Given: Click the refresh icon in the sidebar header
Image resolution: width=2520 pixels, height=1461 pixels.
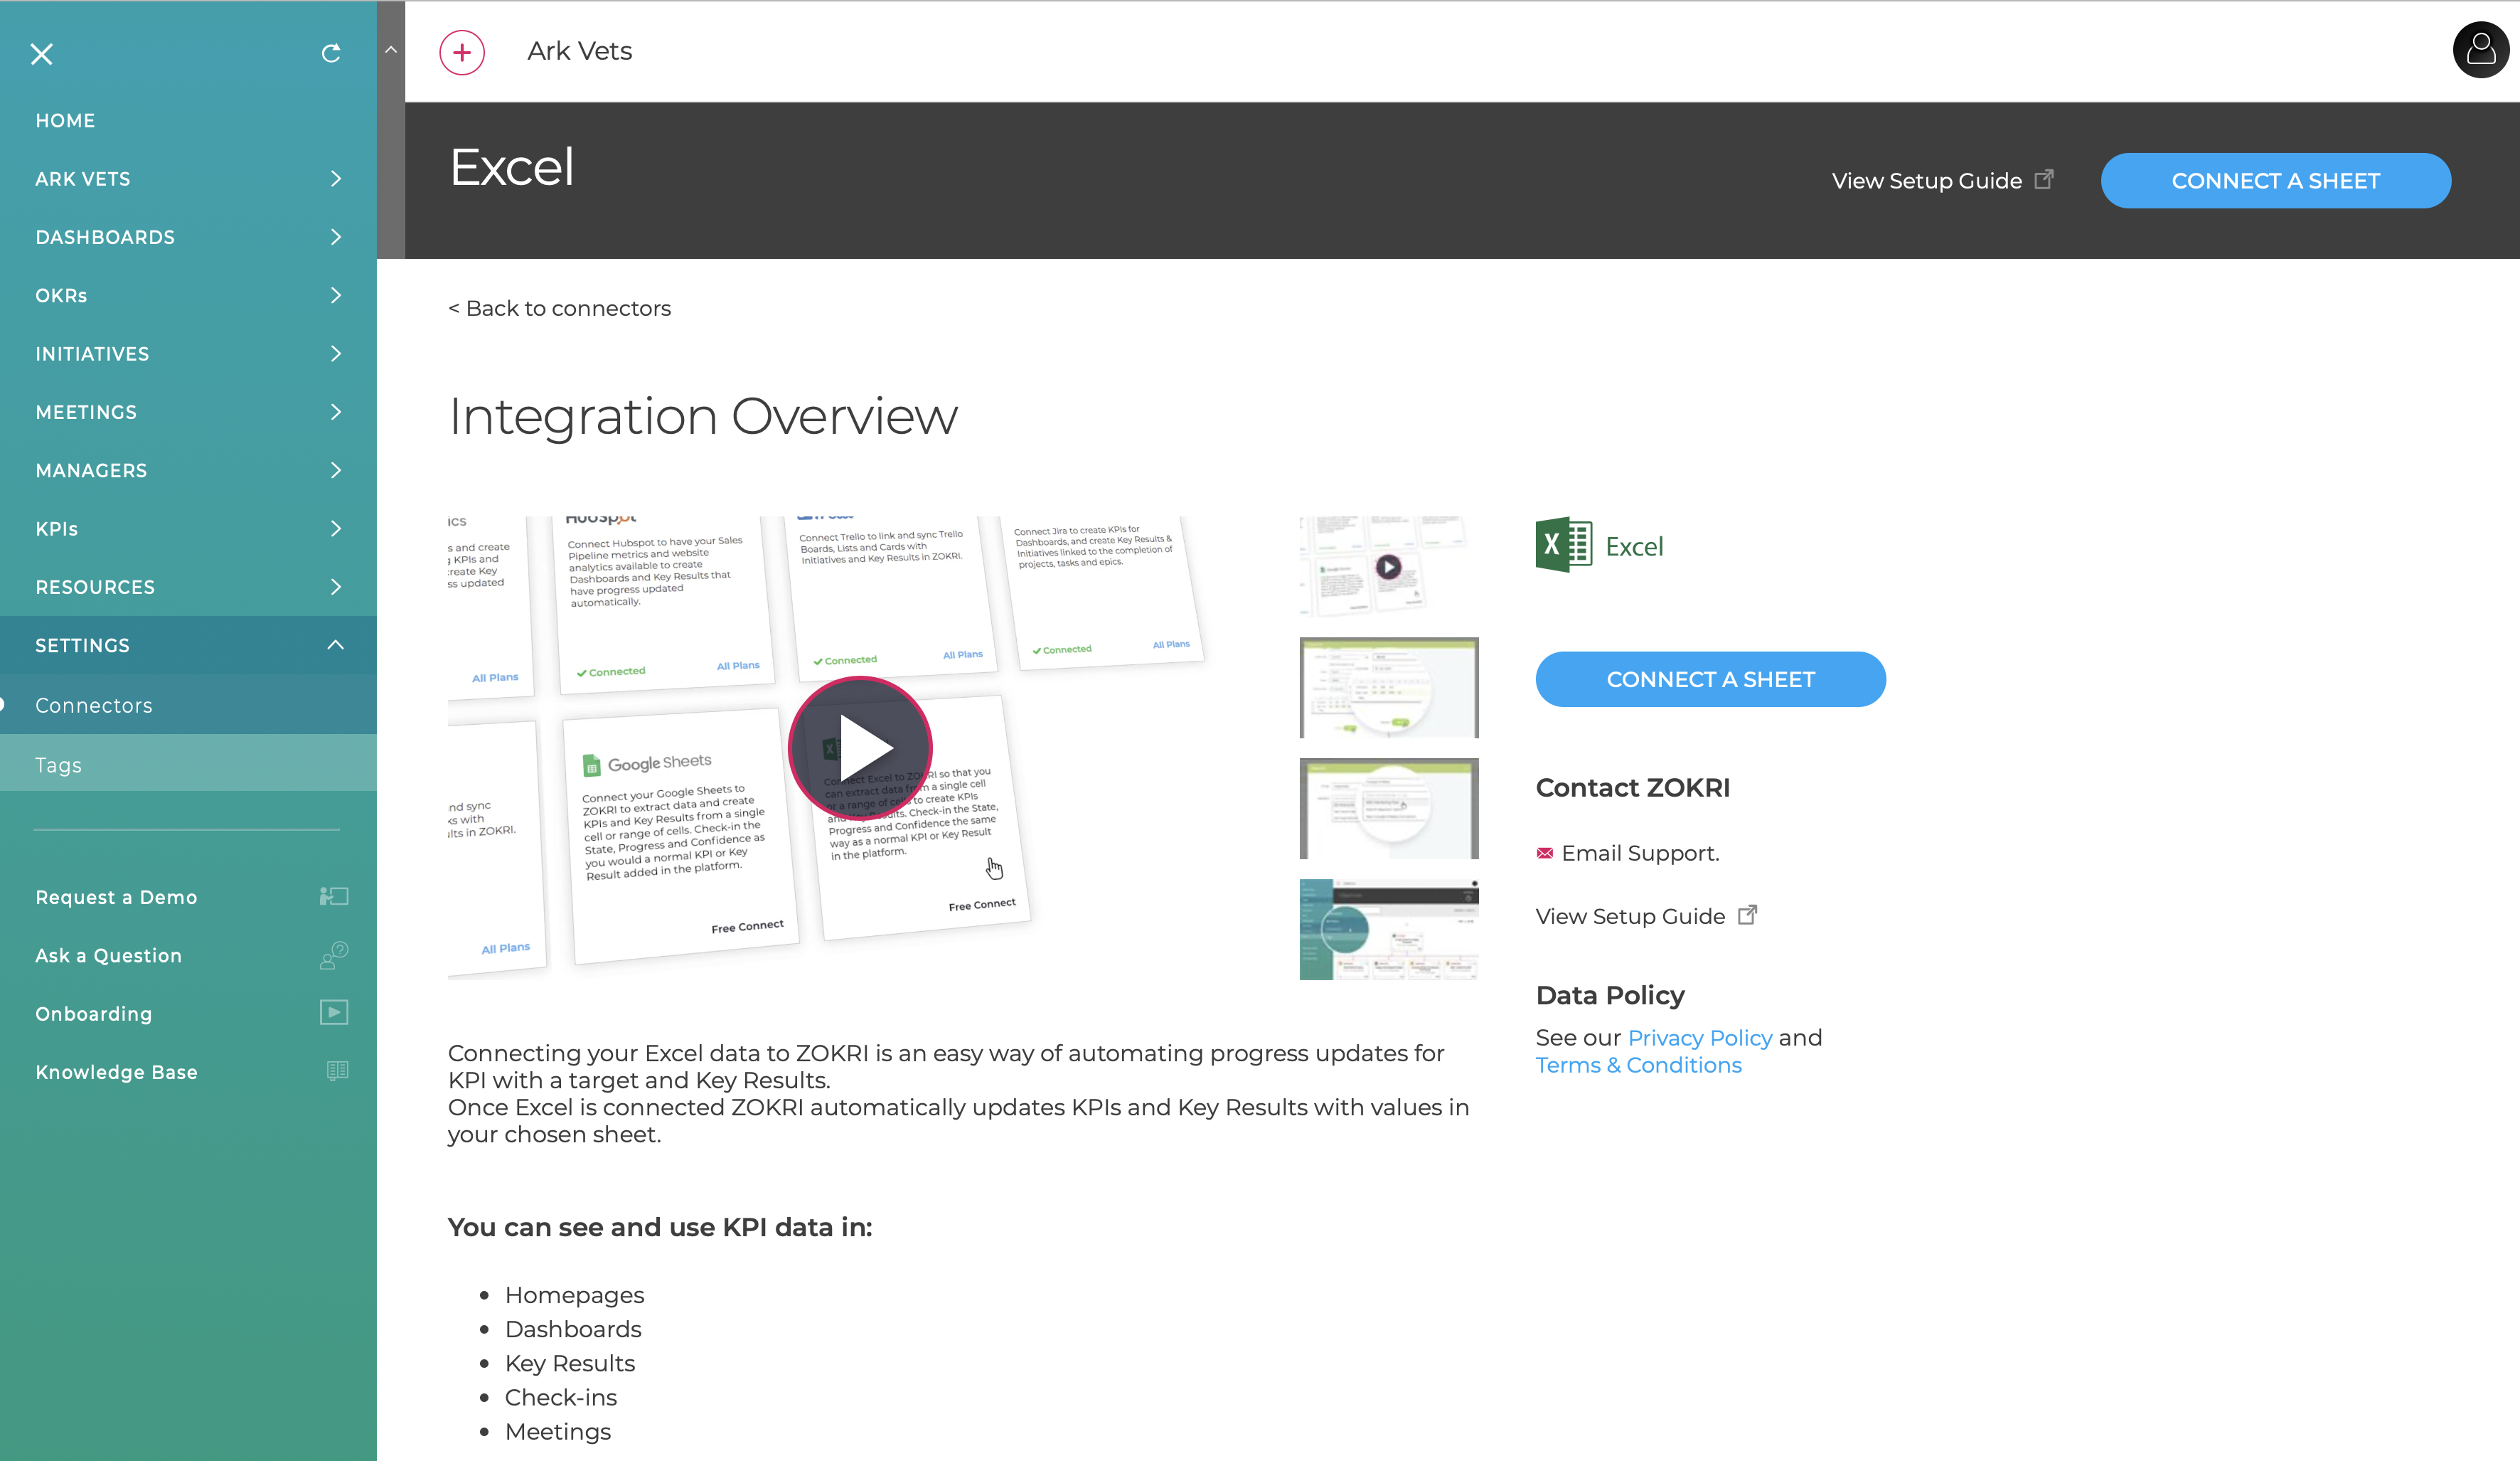Looking at the screenshot, I should pyautogui.click(x=331, y=53).
